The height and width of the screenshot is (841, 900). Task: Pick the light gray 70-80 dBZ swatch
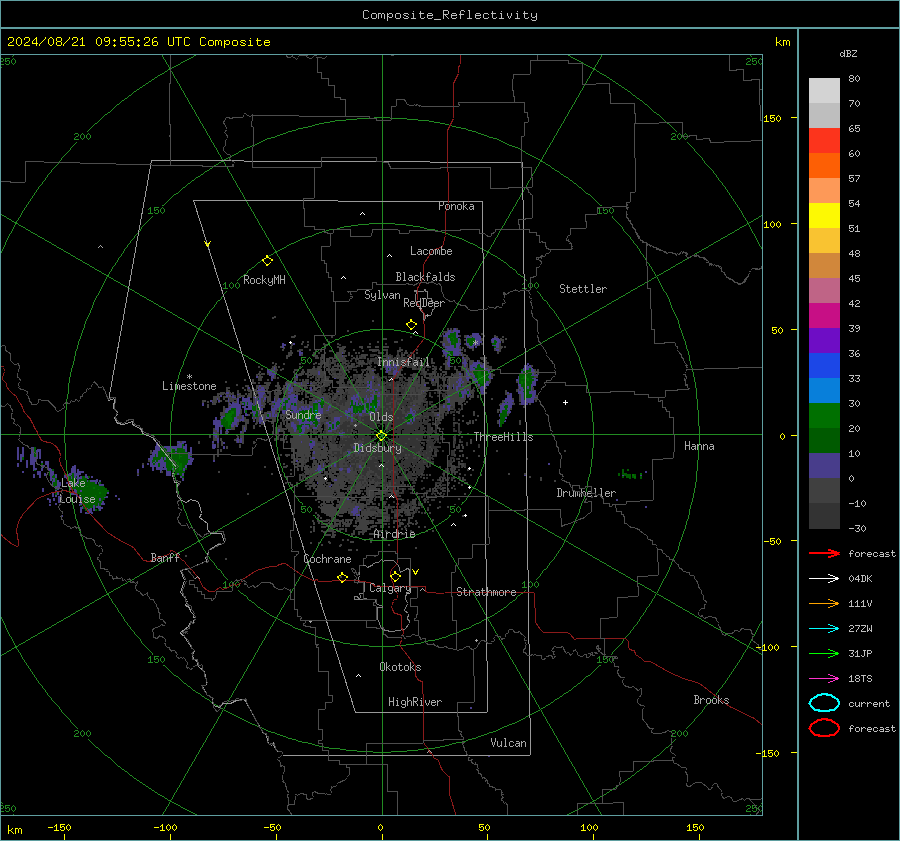[x=824, y=91]
